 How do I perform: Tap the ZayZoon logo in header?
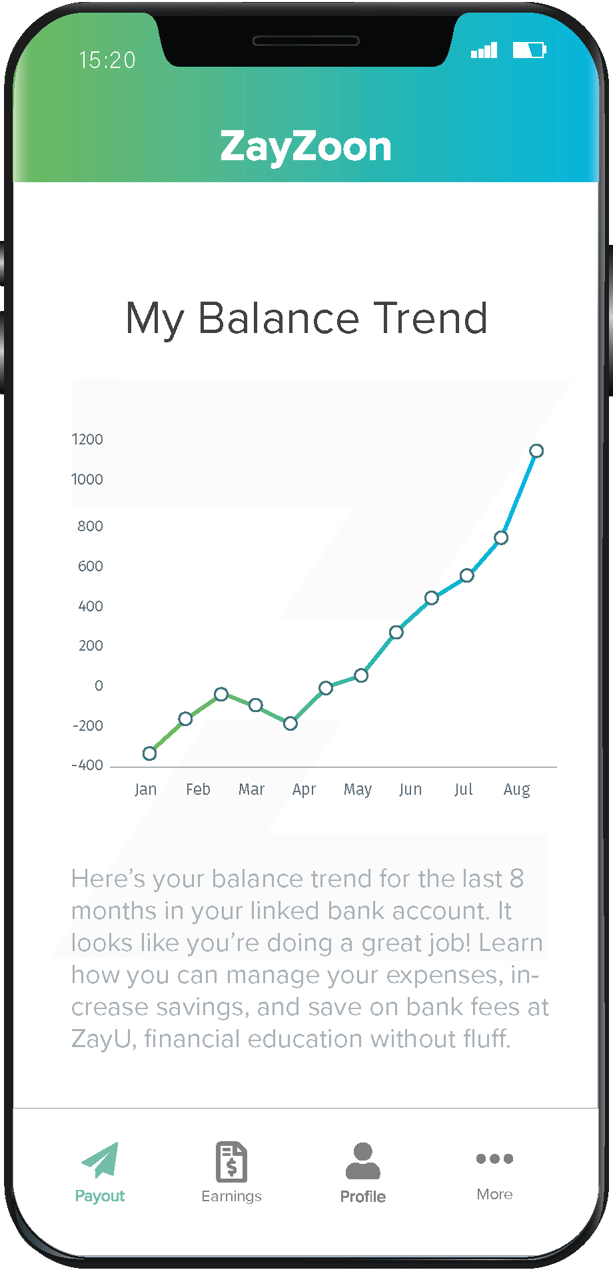coord(306,147)
